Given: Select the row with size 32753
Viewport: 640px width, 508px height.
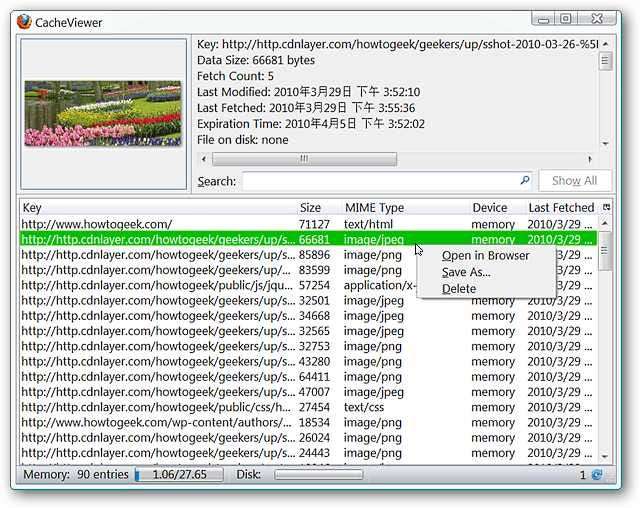Looking at the screenshot, I should coord(308,346).
